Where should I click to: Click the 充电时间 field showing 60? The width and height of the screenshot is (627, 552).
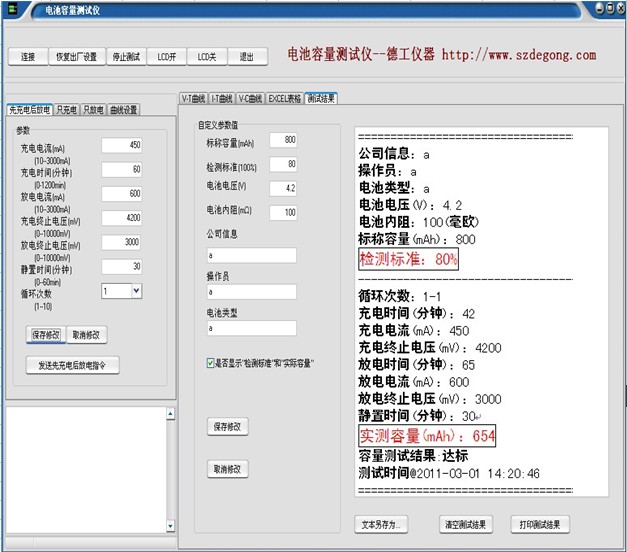(x=122, y=169)
